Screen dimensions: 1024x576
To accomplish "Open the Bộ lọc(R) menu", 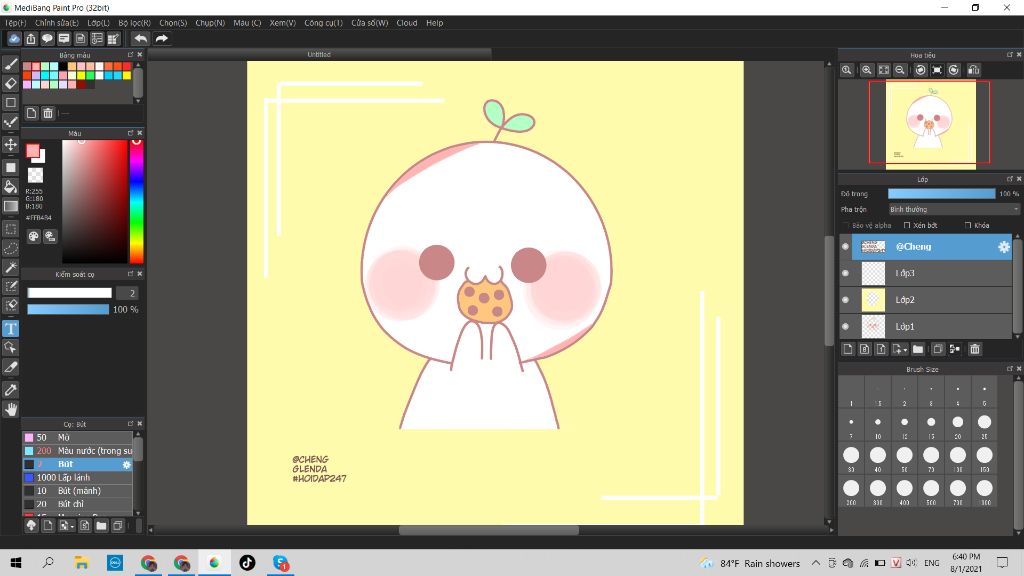I will pos(135,23).
